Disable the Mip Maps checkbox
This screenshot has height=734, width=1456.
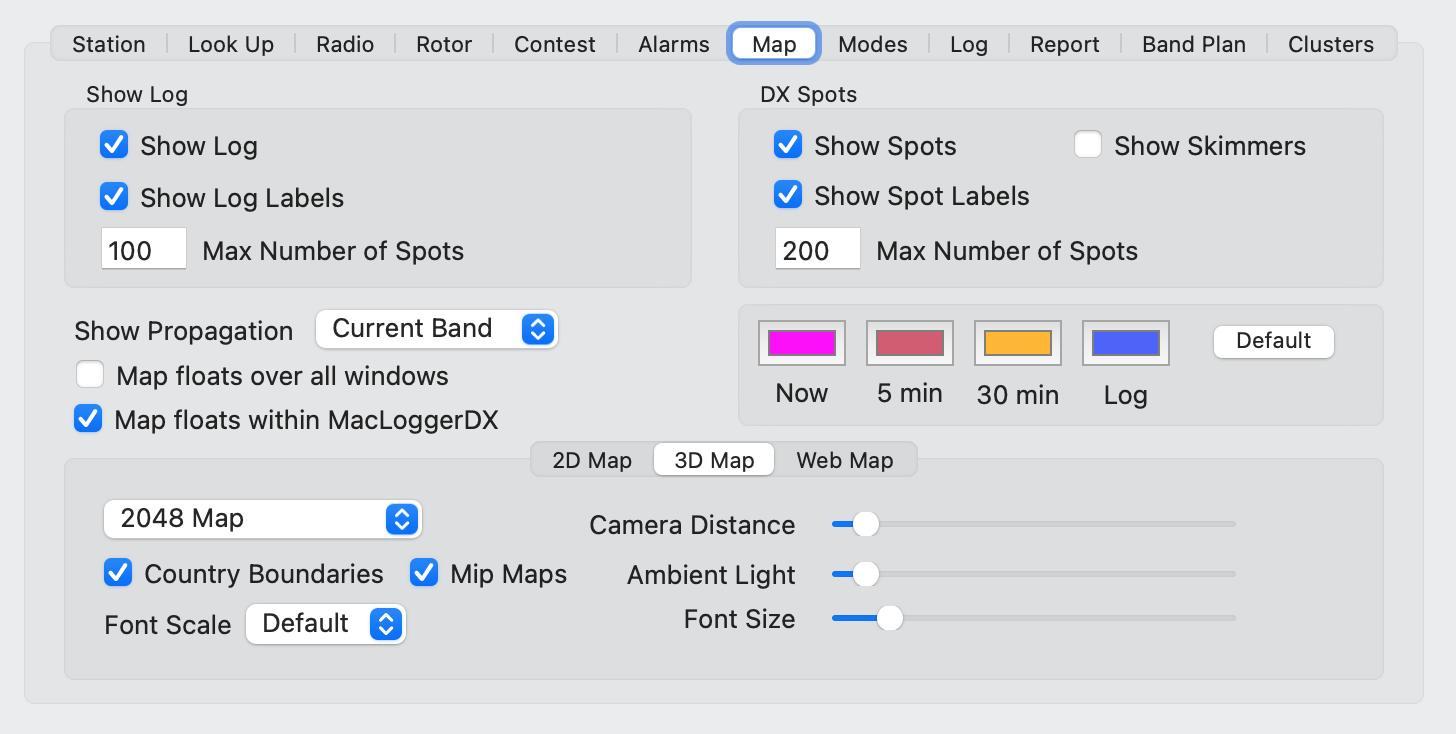[424, 573]
